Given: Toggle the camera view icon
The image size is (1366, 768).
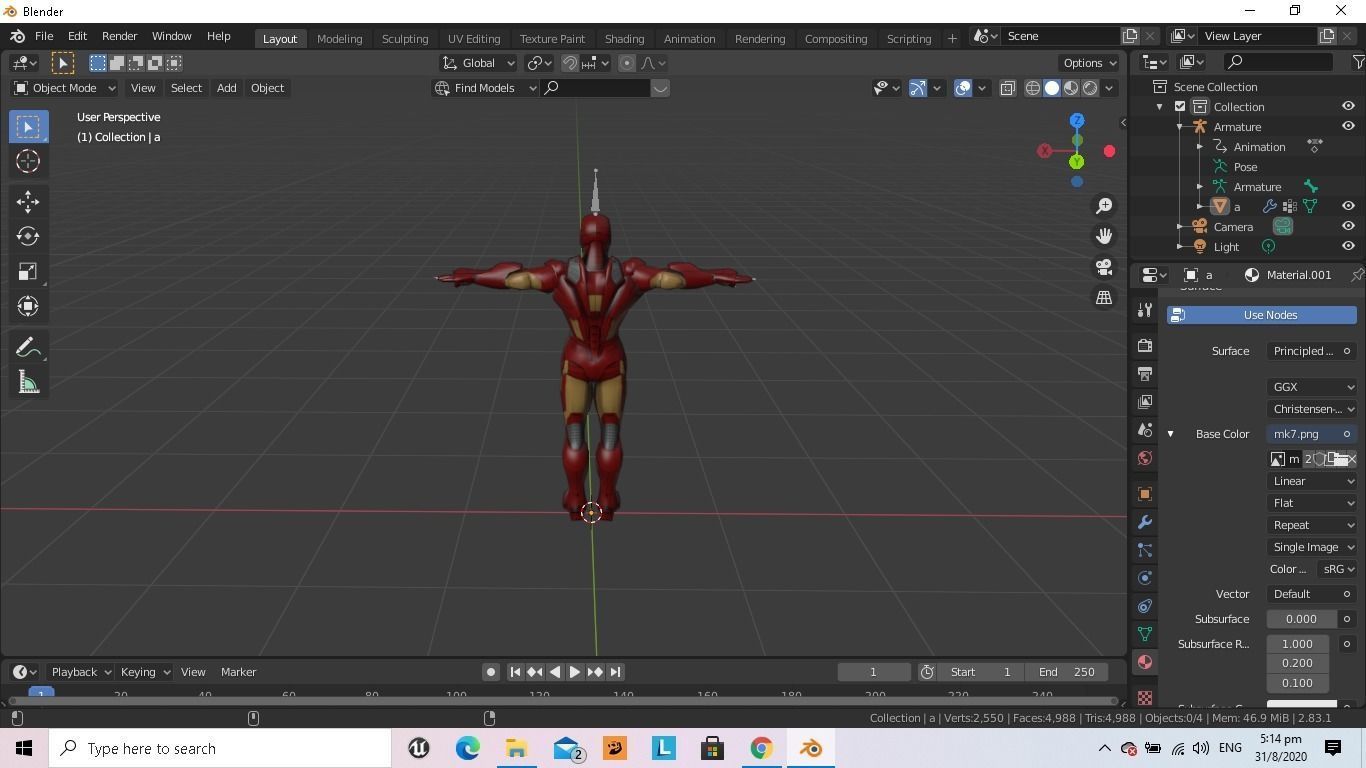Looking at the screenshot, I should click(x=1104, y=267).
